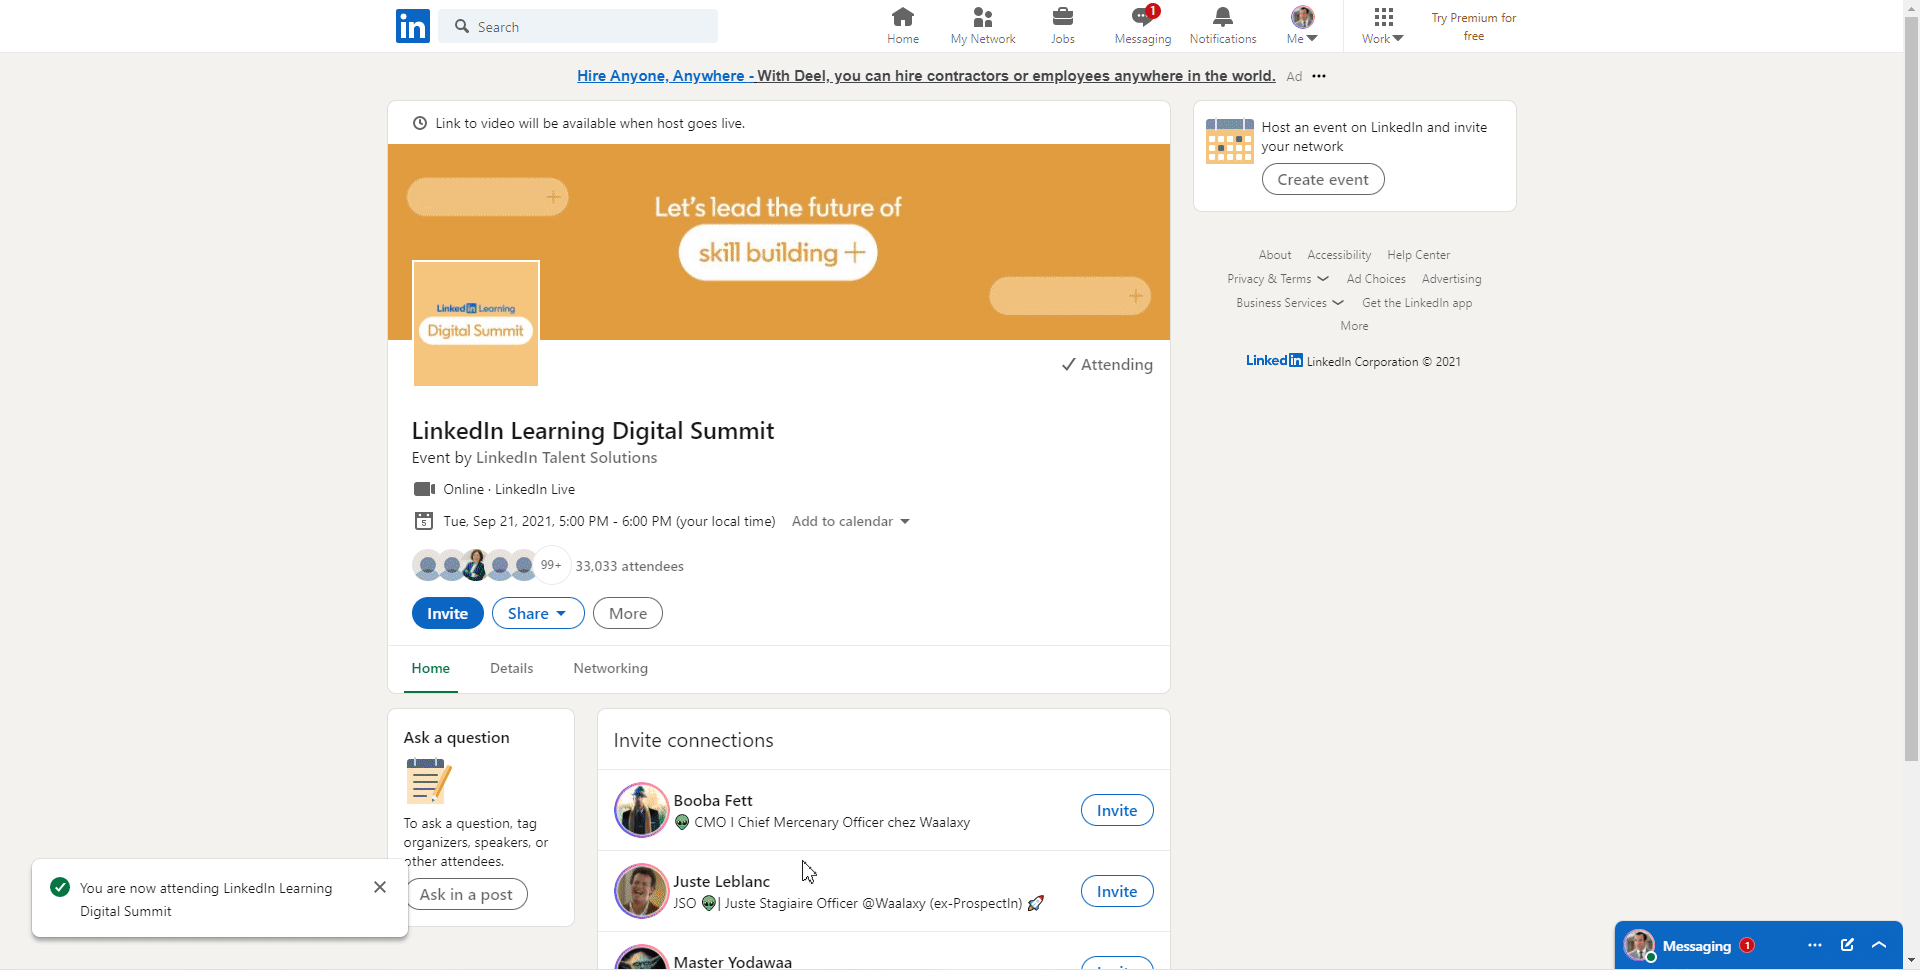Open Juste Leblanc's profile picture
The image size is (1920, 970).
[x=641, y=891]
